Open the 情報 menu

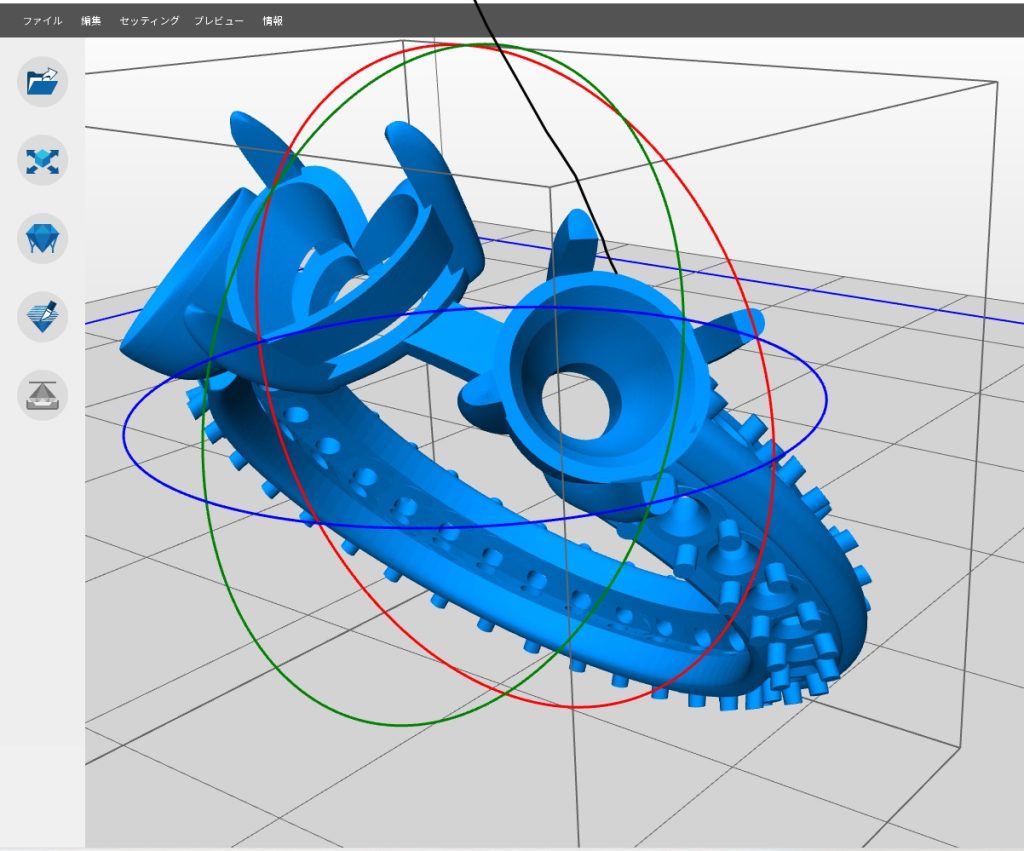[272, 20]
